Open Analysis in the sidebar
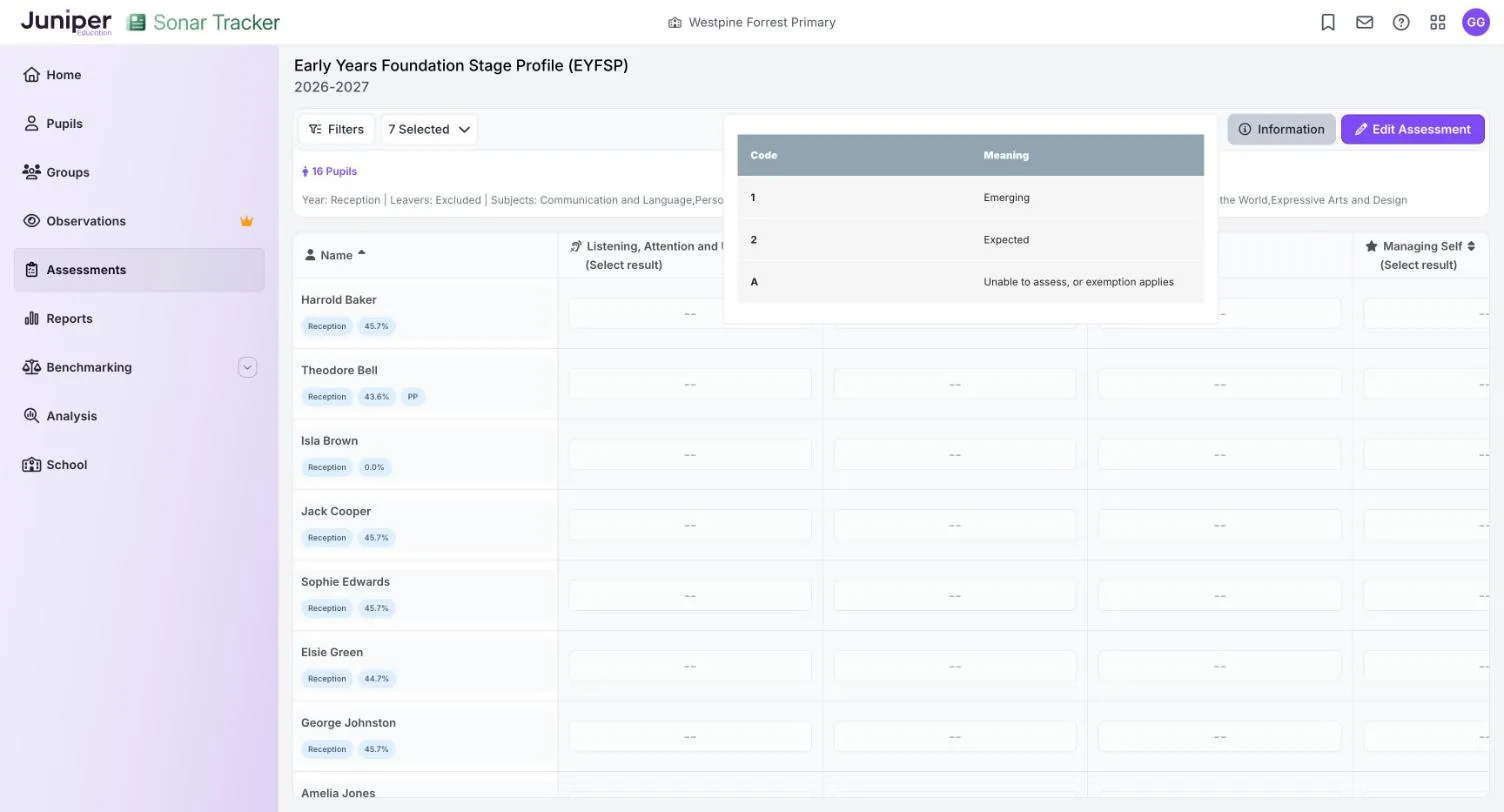Screen dimensions: 1504x812 pos(139,416)
